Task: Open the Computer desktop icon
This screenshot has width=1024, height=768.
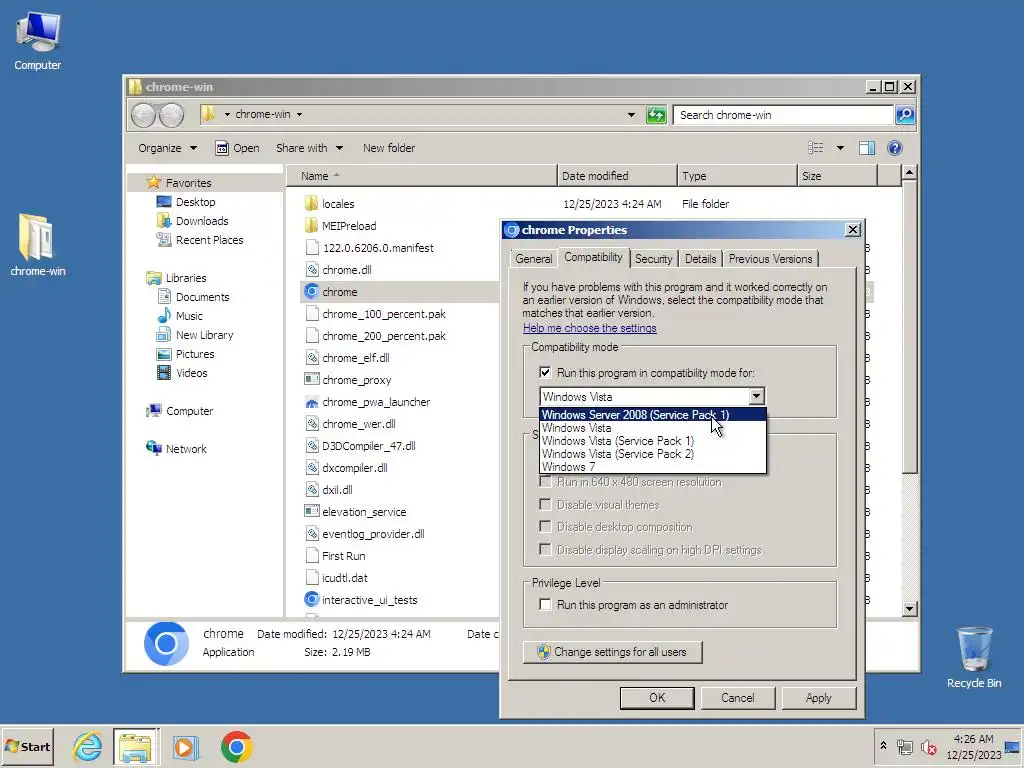Action: [37, 41]
